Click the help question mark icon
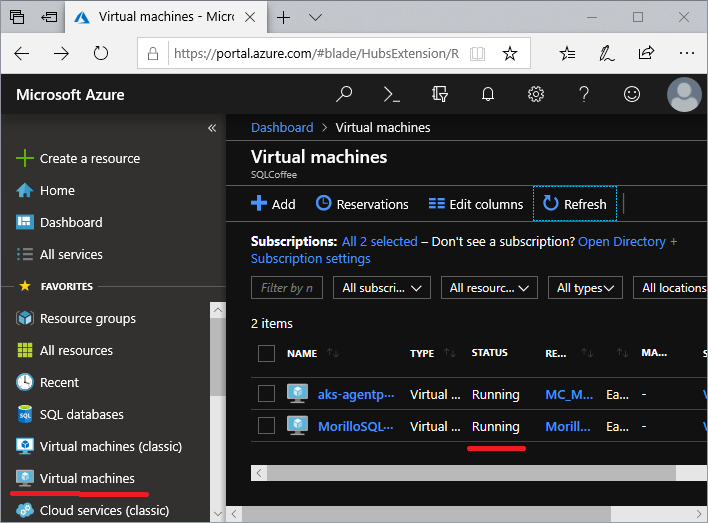The width and height of the screenshot is (708, 523). [x=584, y=94]
